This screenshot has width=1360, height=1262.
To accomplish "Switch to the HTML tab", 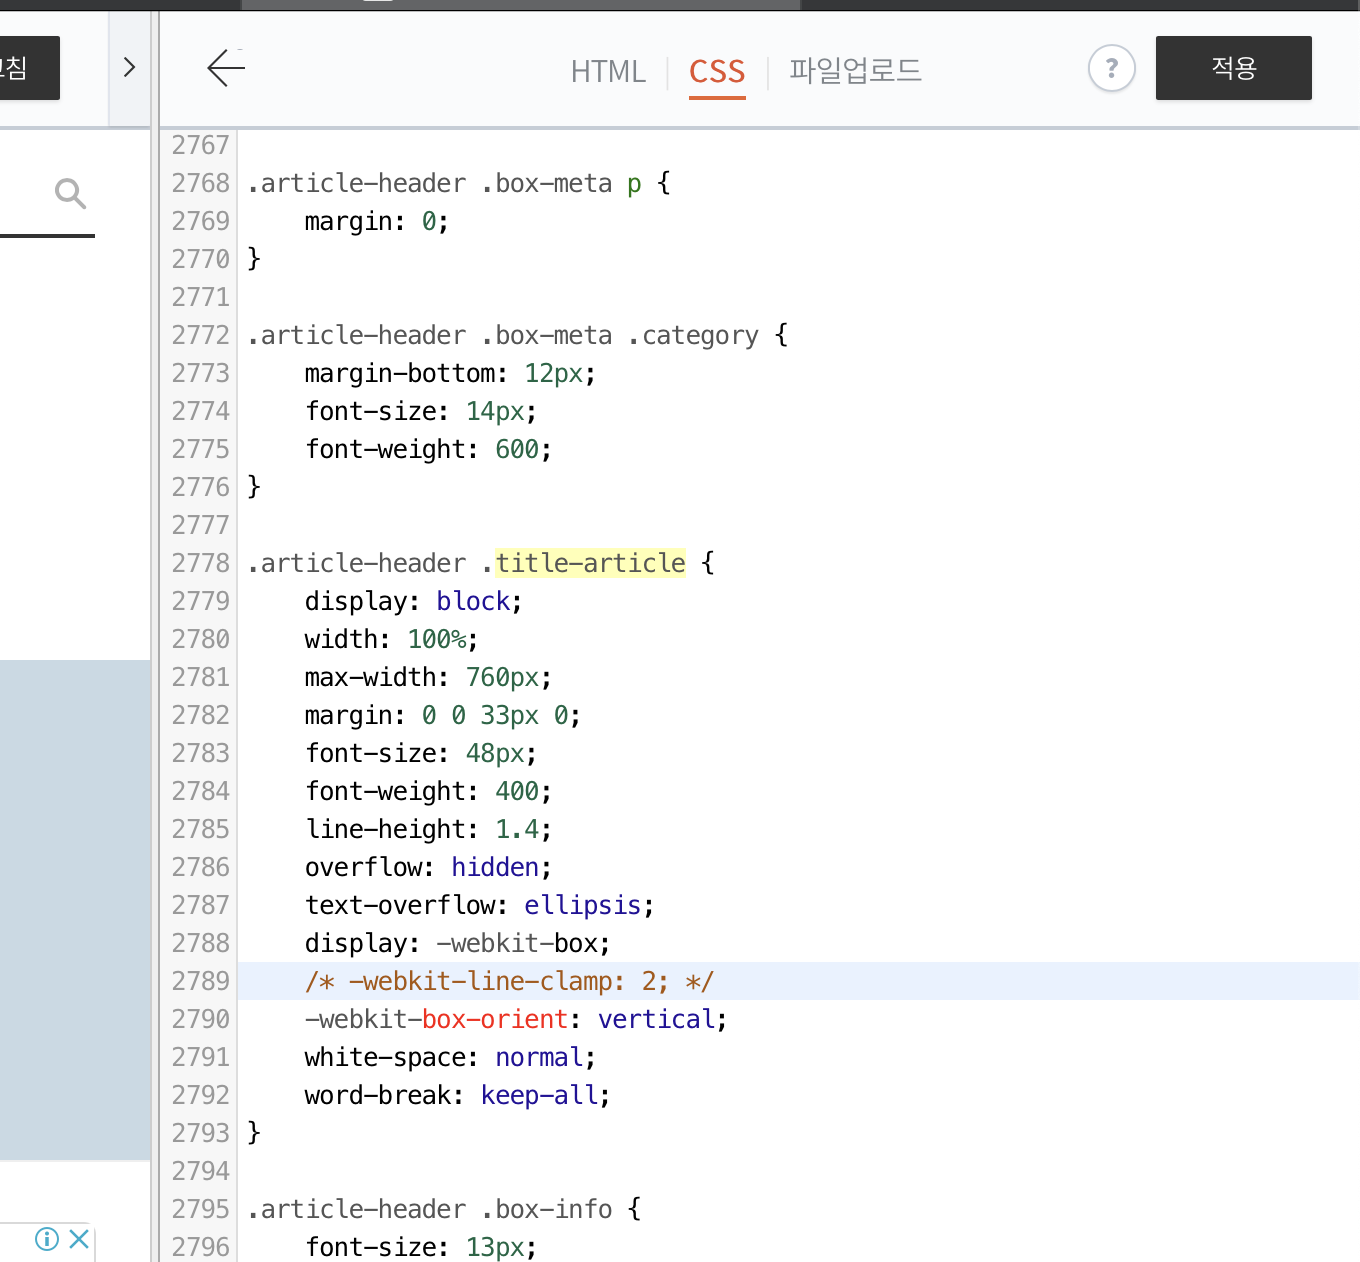I will click(x=607, y=71).
